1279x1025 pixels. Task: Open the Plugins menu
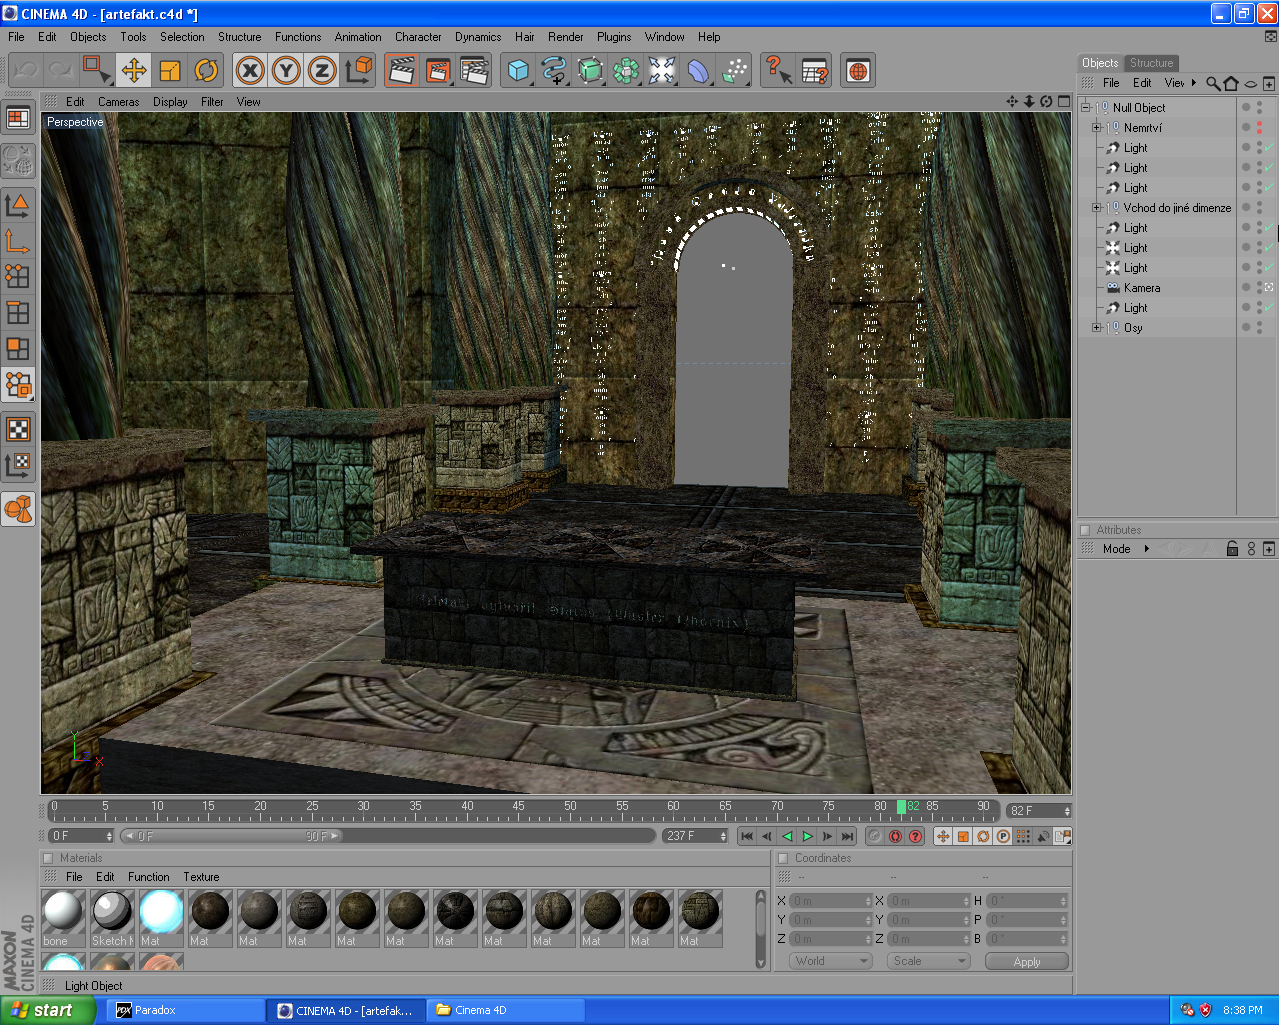coord(614,37)
